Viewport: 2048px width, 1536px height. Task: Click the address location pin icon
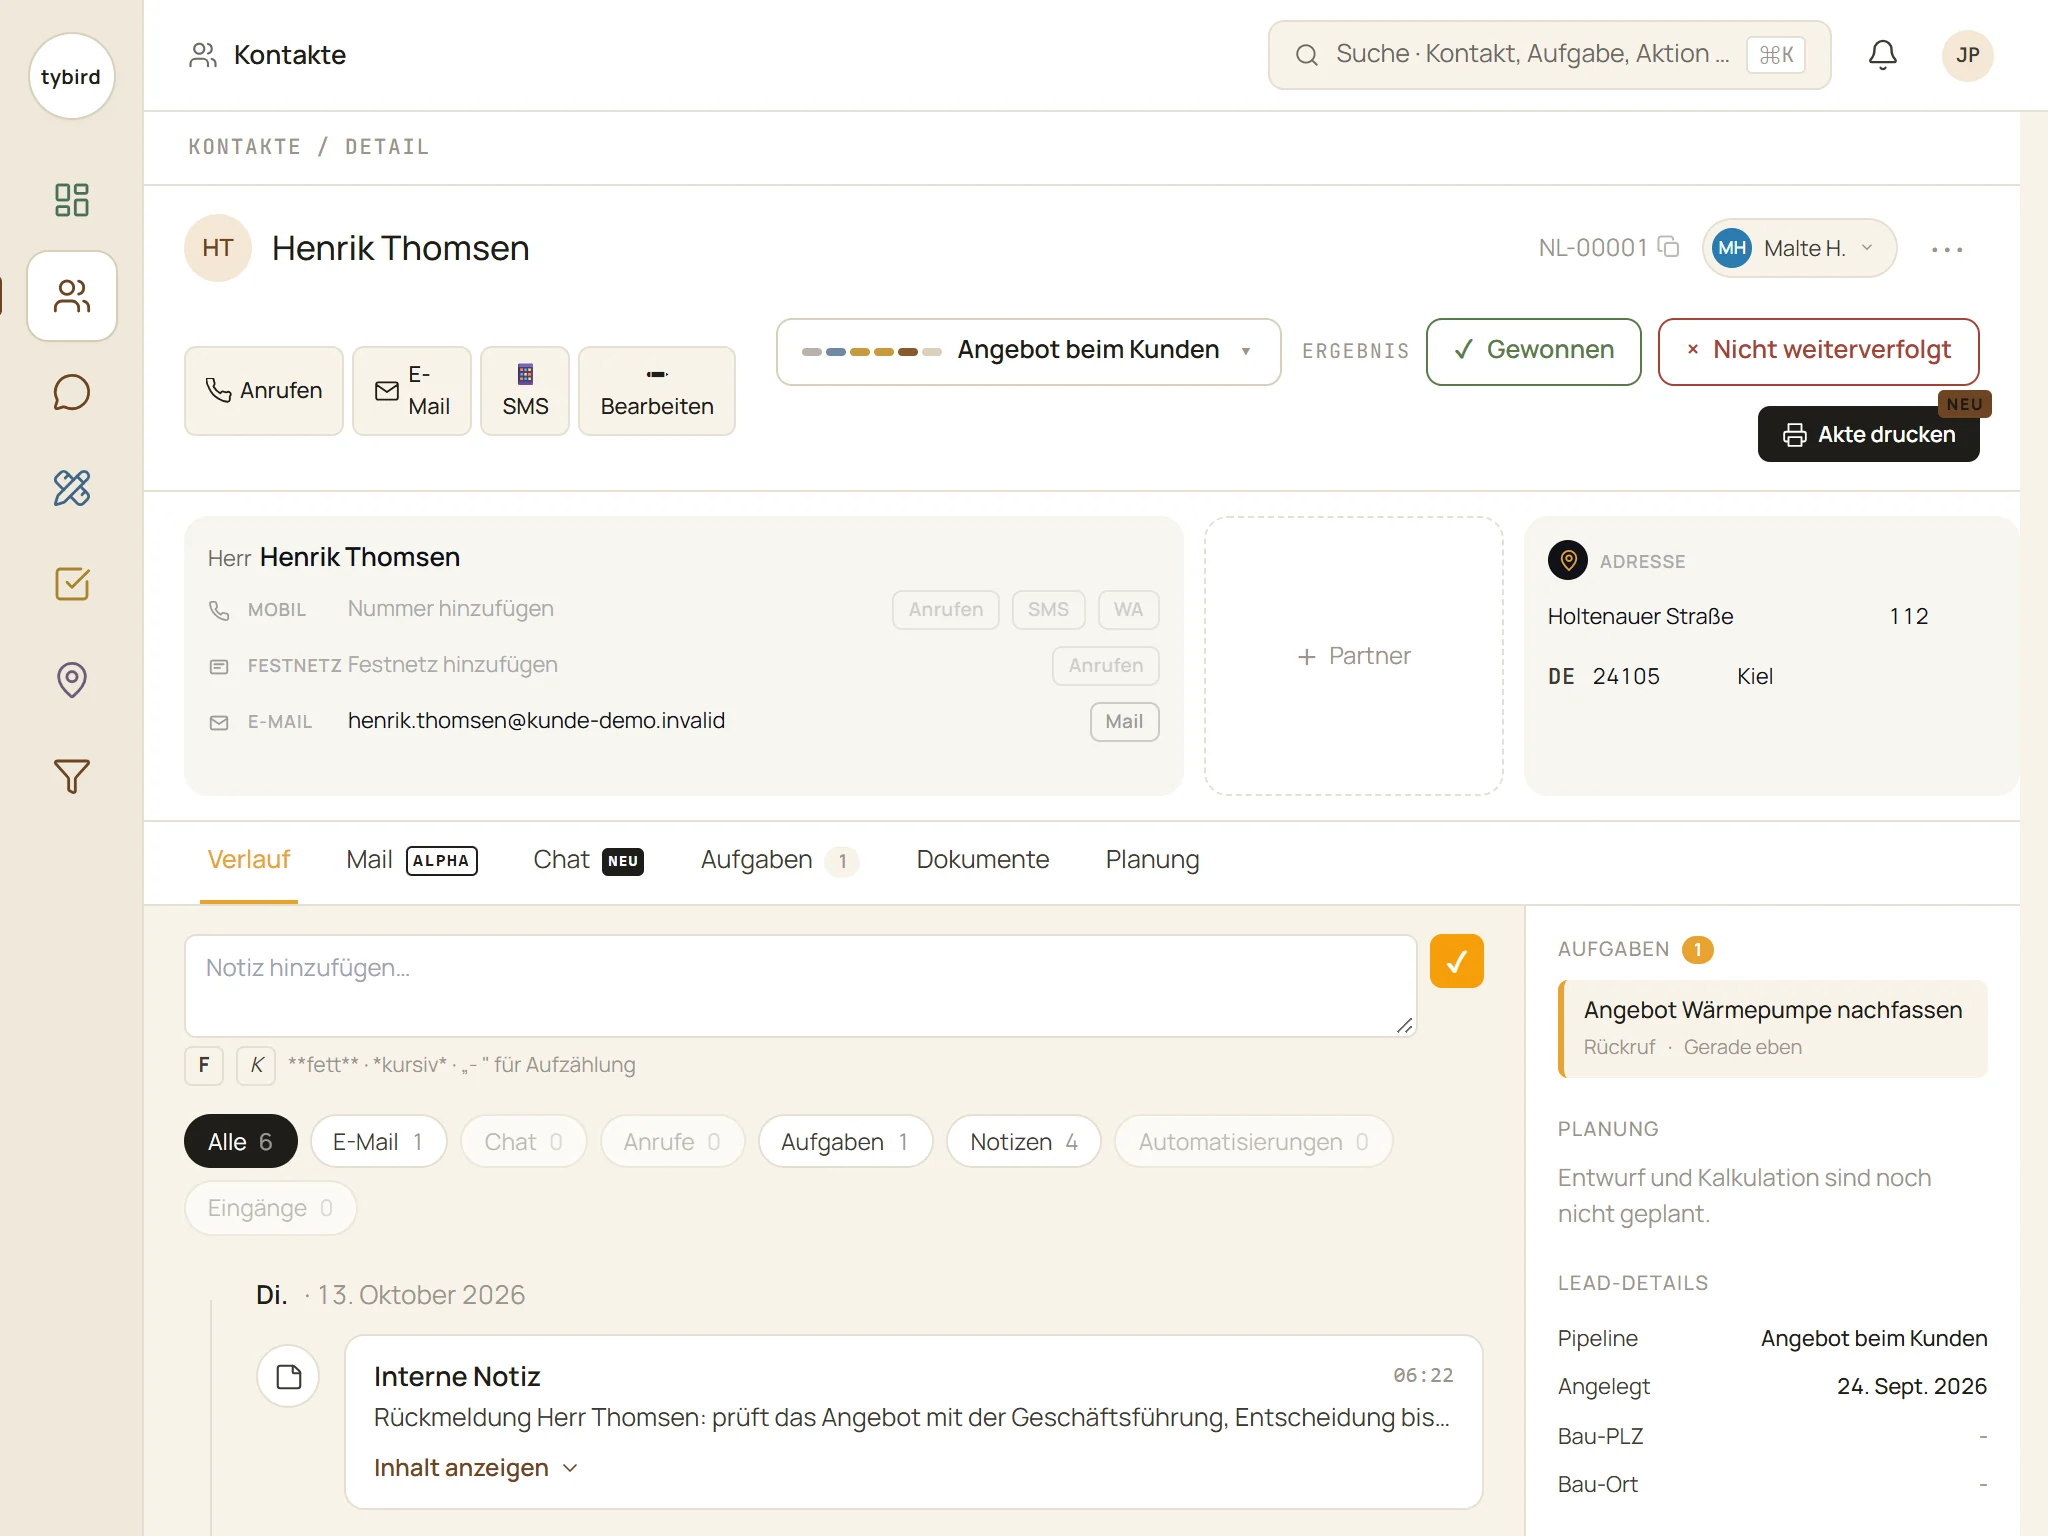click(1568, 560)
